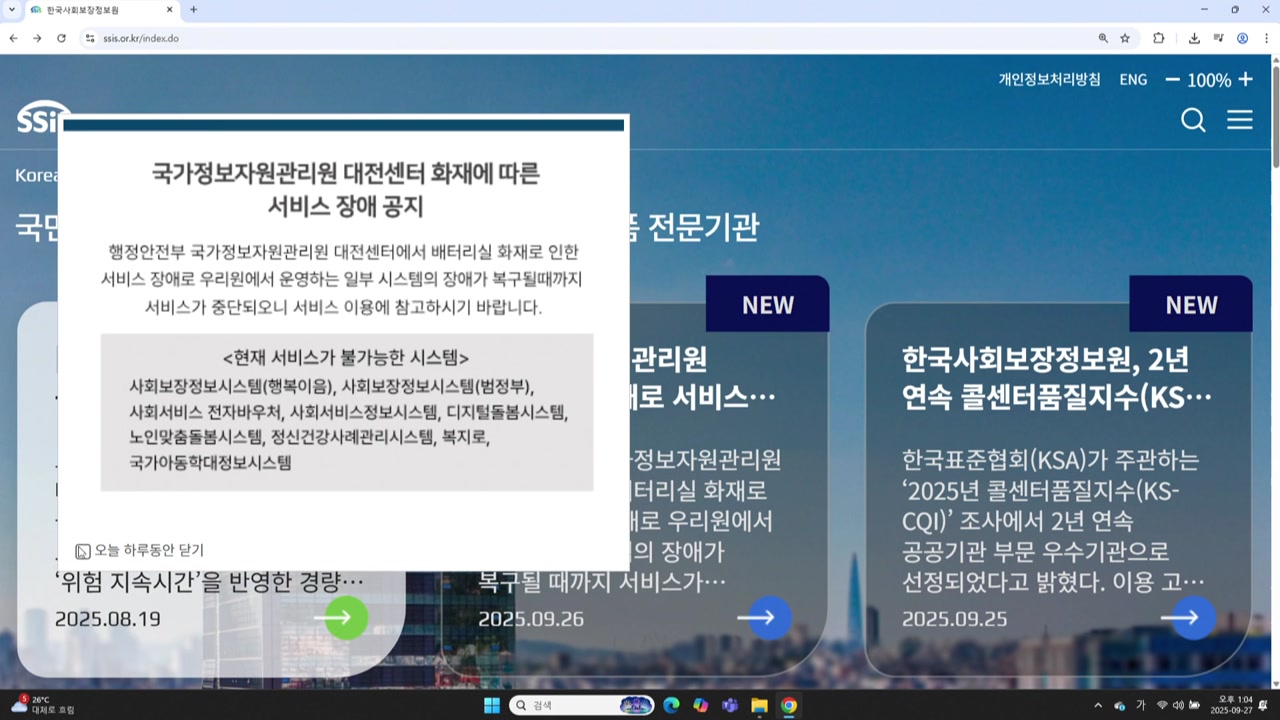Switch to the 한국사회보장정보원 browser tab
Image resolution: width=1280 pixels, height=720 pixels.
click(90, 10)
